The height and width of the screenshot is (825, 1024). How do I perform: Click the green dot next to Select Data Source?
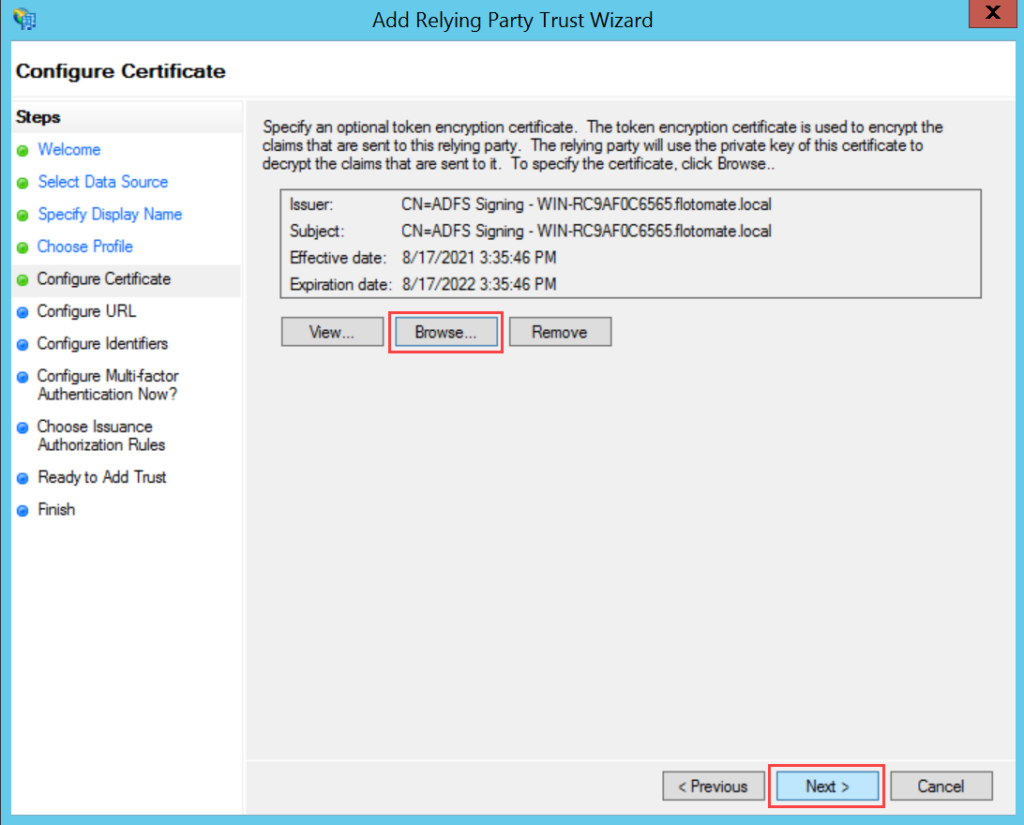point(23,182)
